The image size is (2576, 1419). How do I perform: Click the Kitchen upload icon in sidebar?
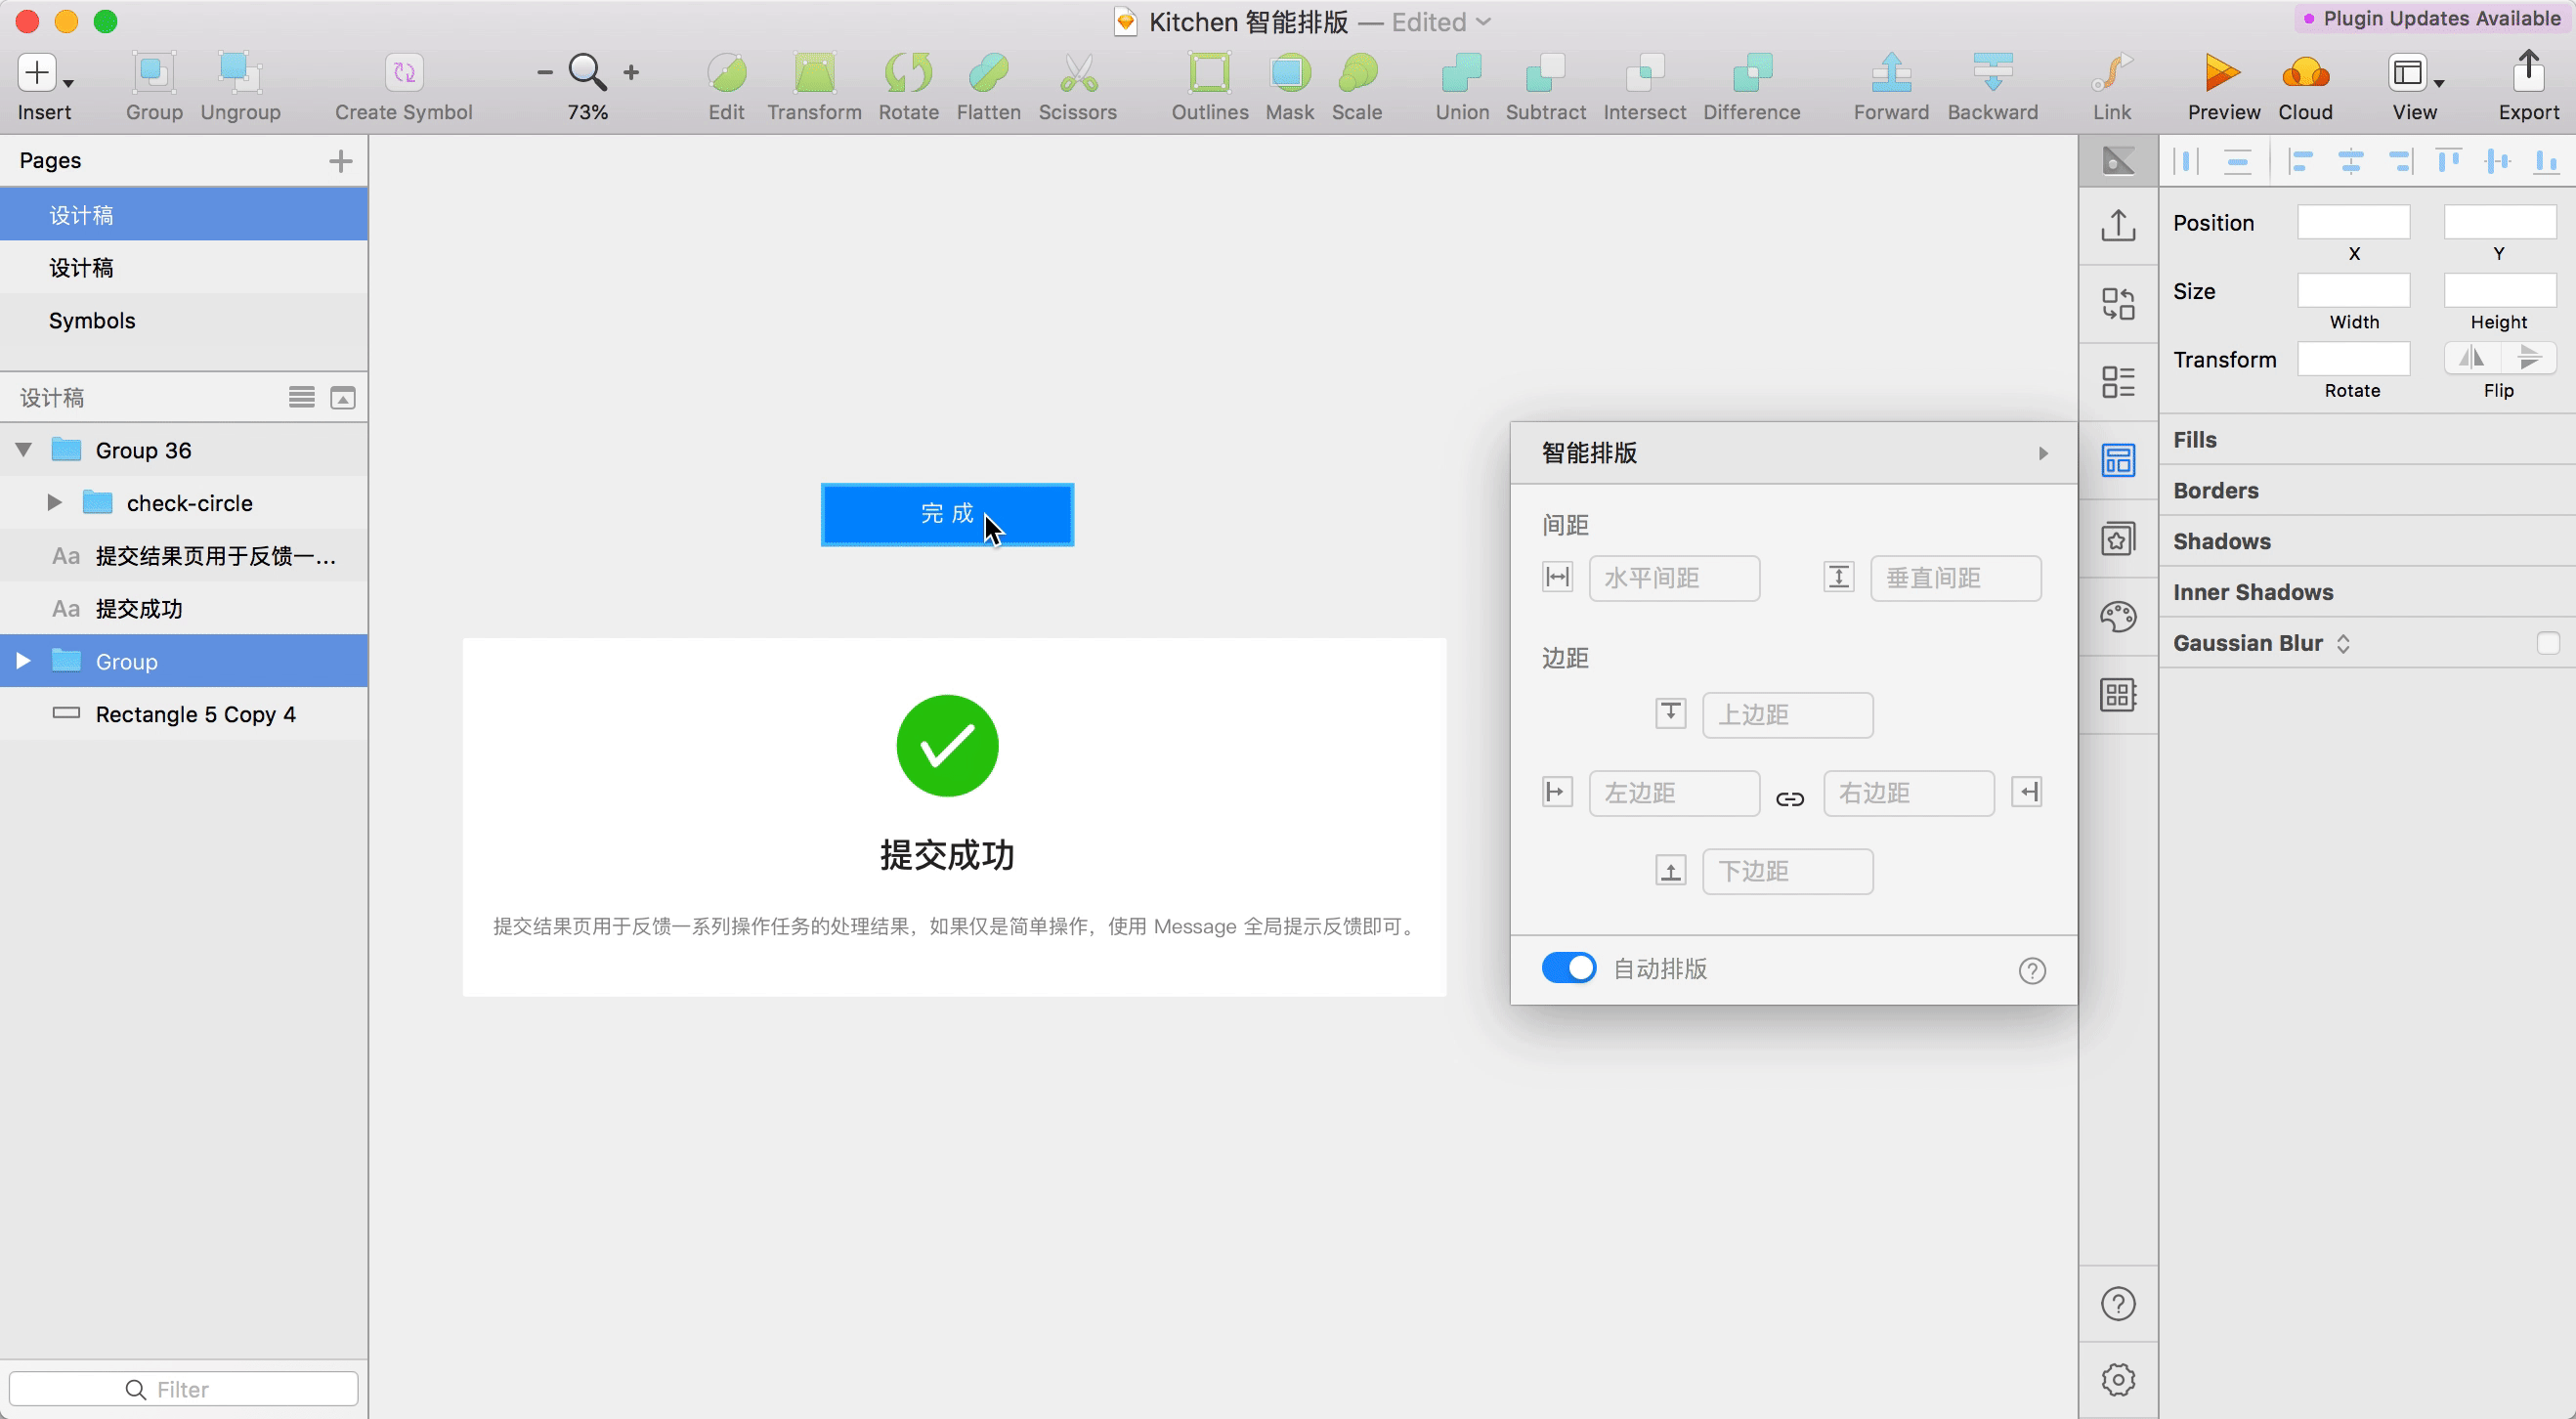(x=2118, y=225)
